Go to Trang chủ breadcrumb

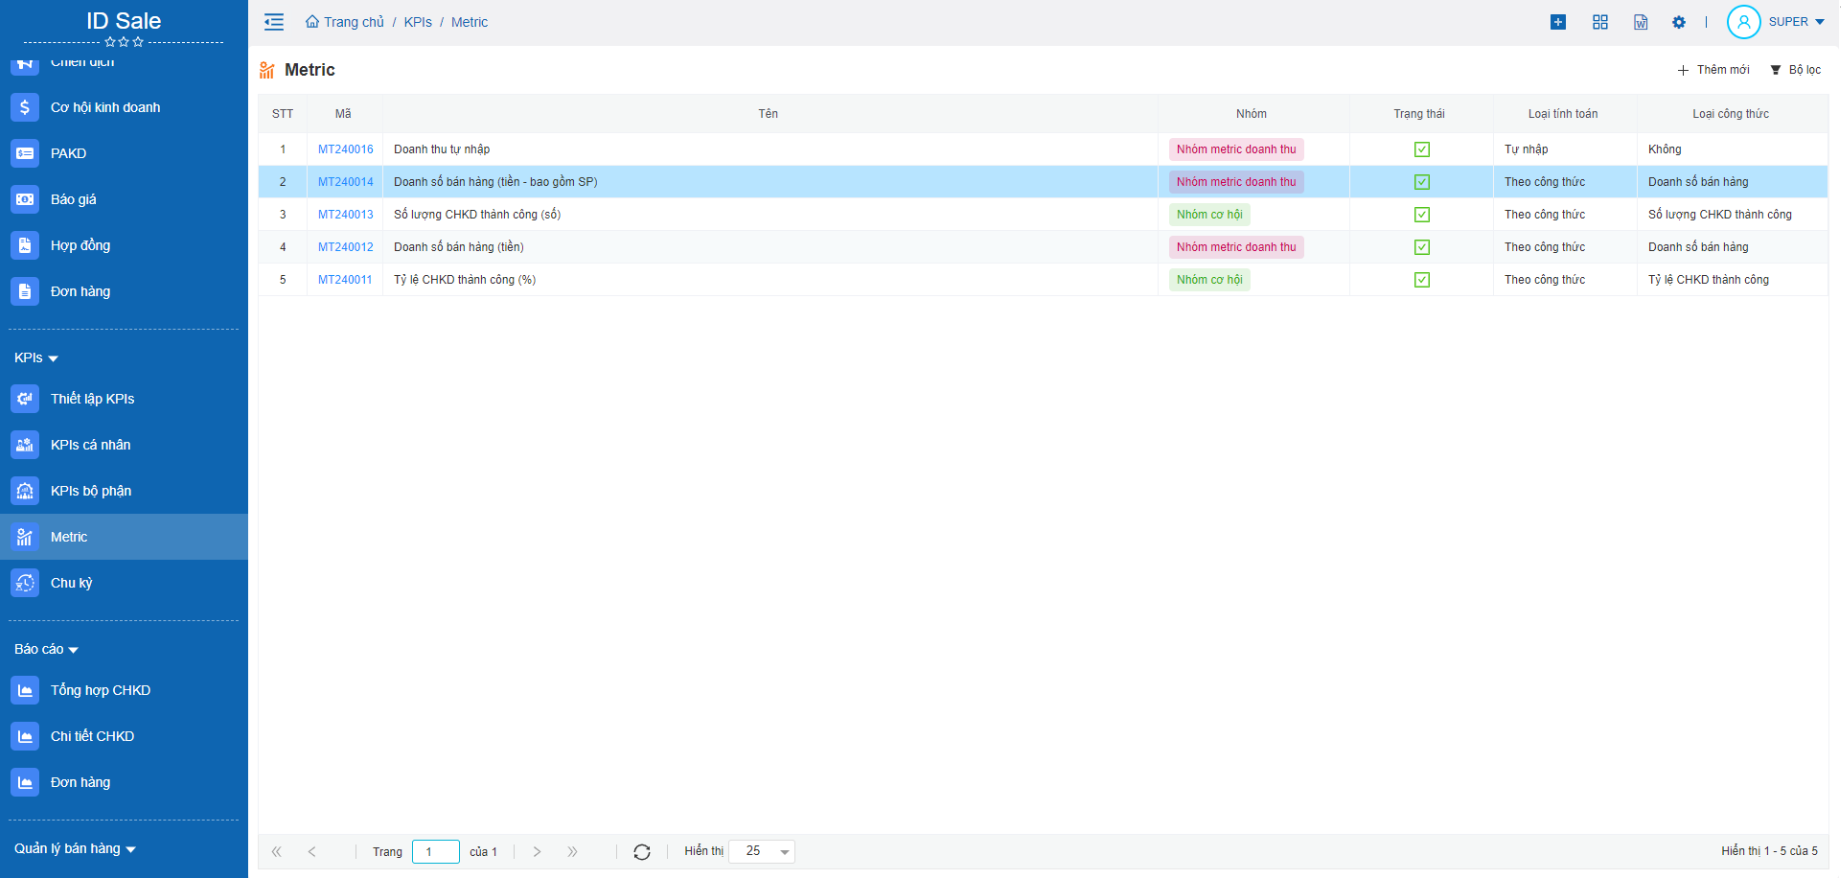[x=353, y=22]
